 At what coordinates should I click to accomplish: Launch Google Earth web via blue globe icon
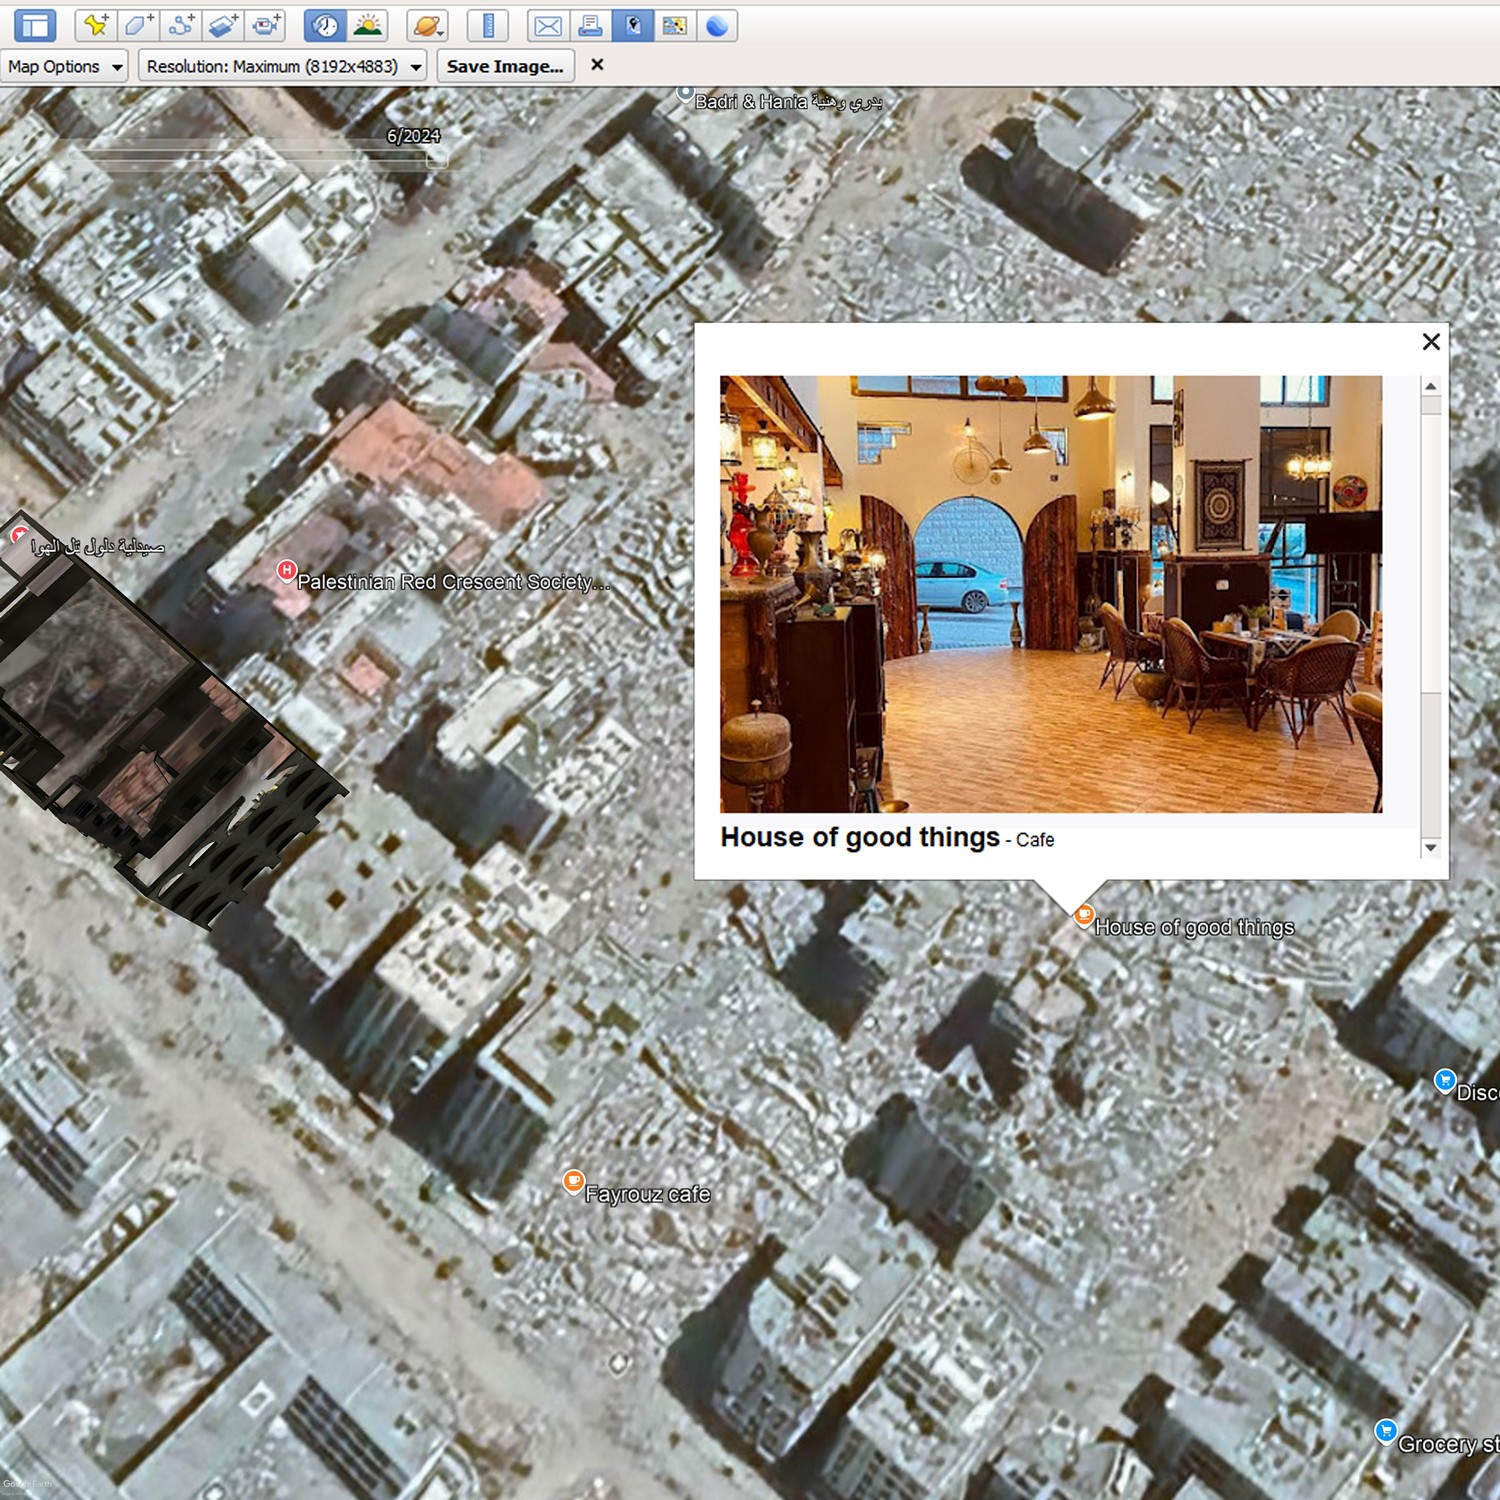[x=717, y=25]
